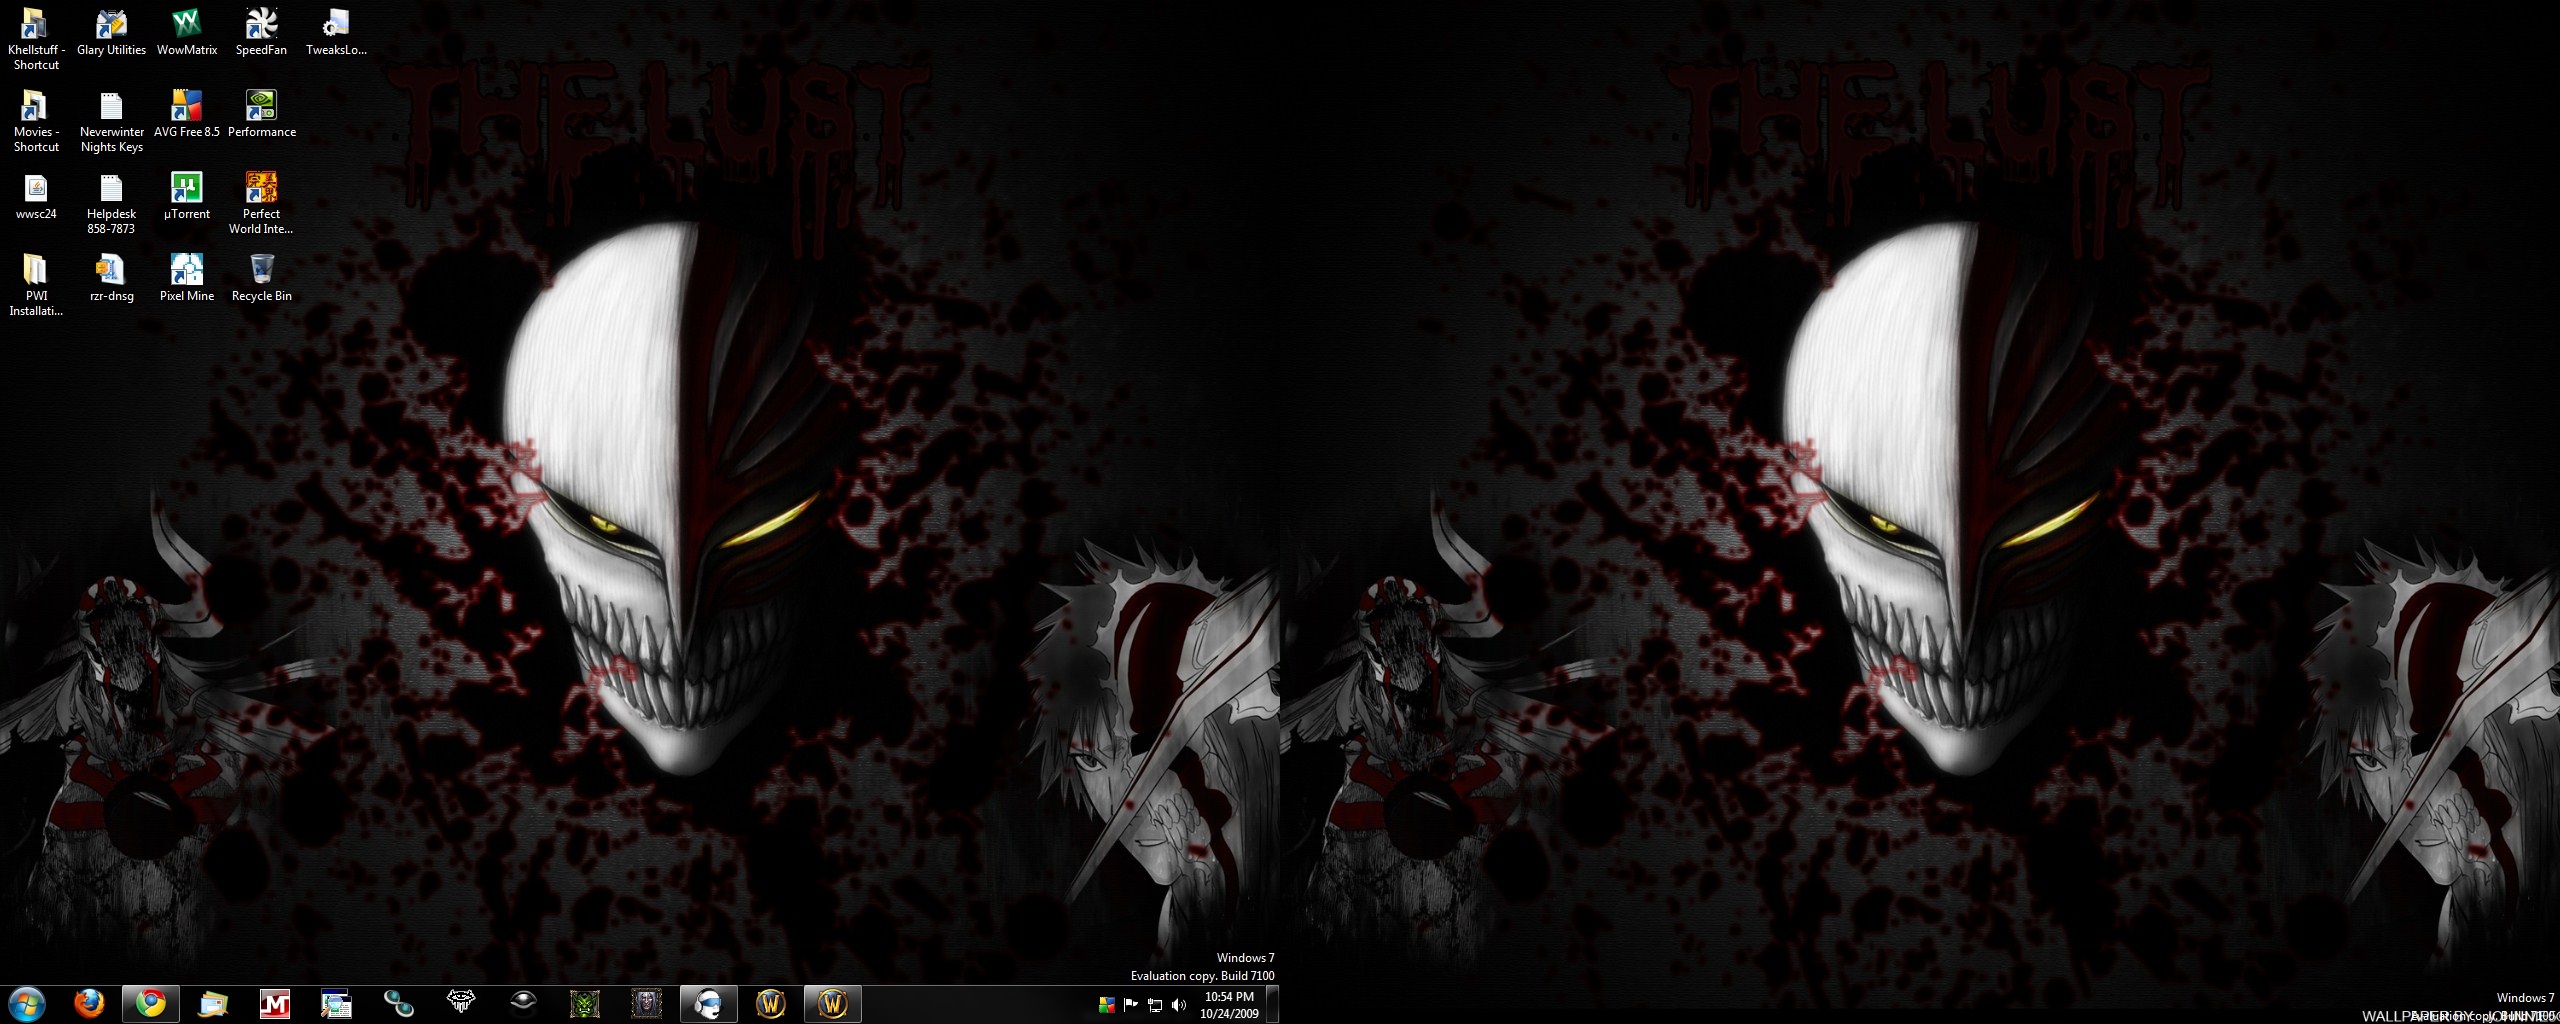Open the non-highlighted World of Warcraft taskbar icon

771,1004
